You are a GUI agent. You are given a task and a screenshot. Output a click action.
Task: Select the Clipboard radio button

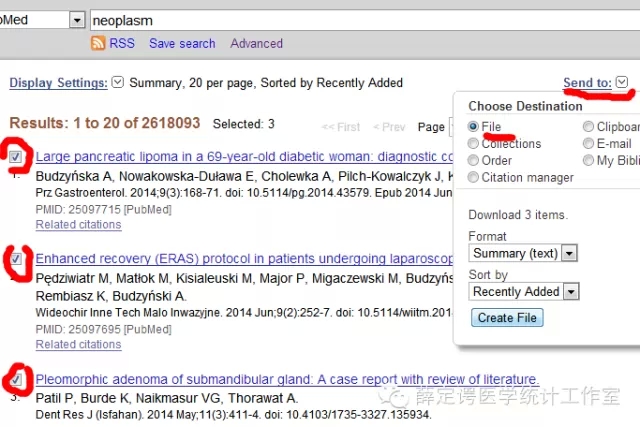tap(588, 127)
